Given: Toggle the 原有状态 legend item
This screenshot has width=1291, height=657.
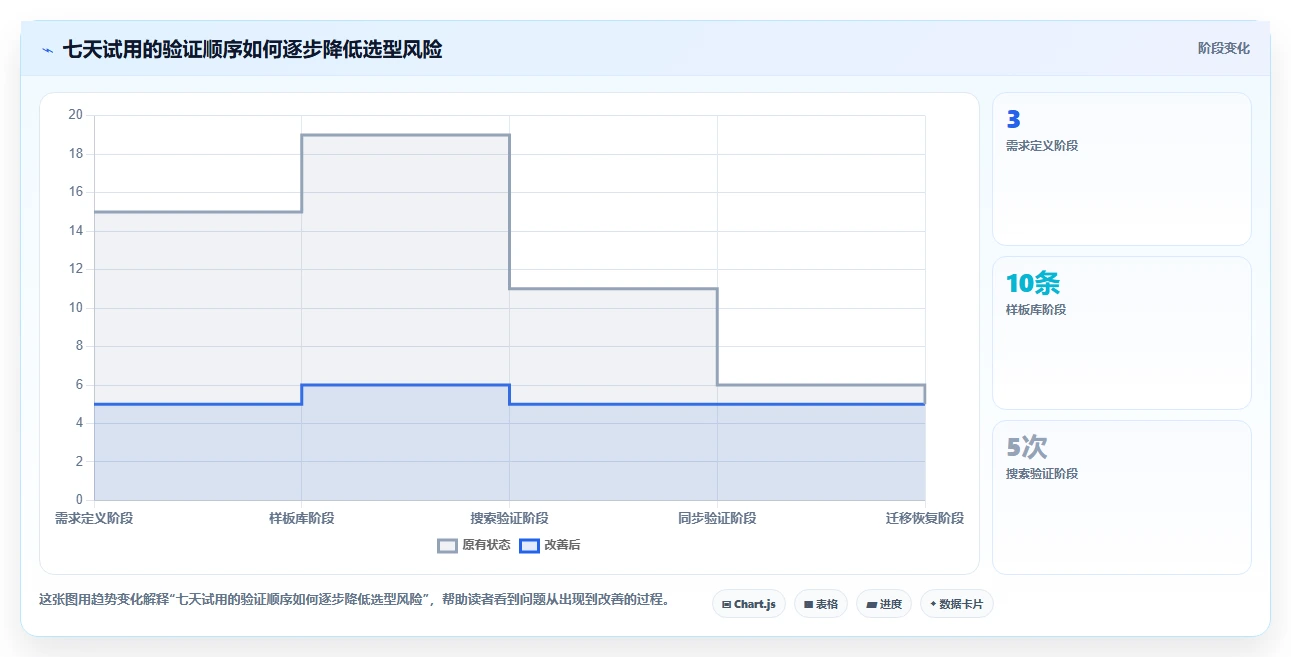Looking at the screenshot, I should tap(474, 545).
